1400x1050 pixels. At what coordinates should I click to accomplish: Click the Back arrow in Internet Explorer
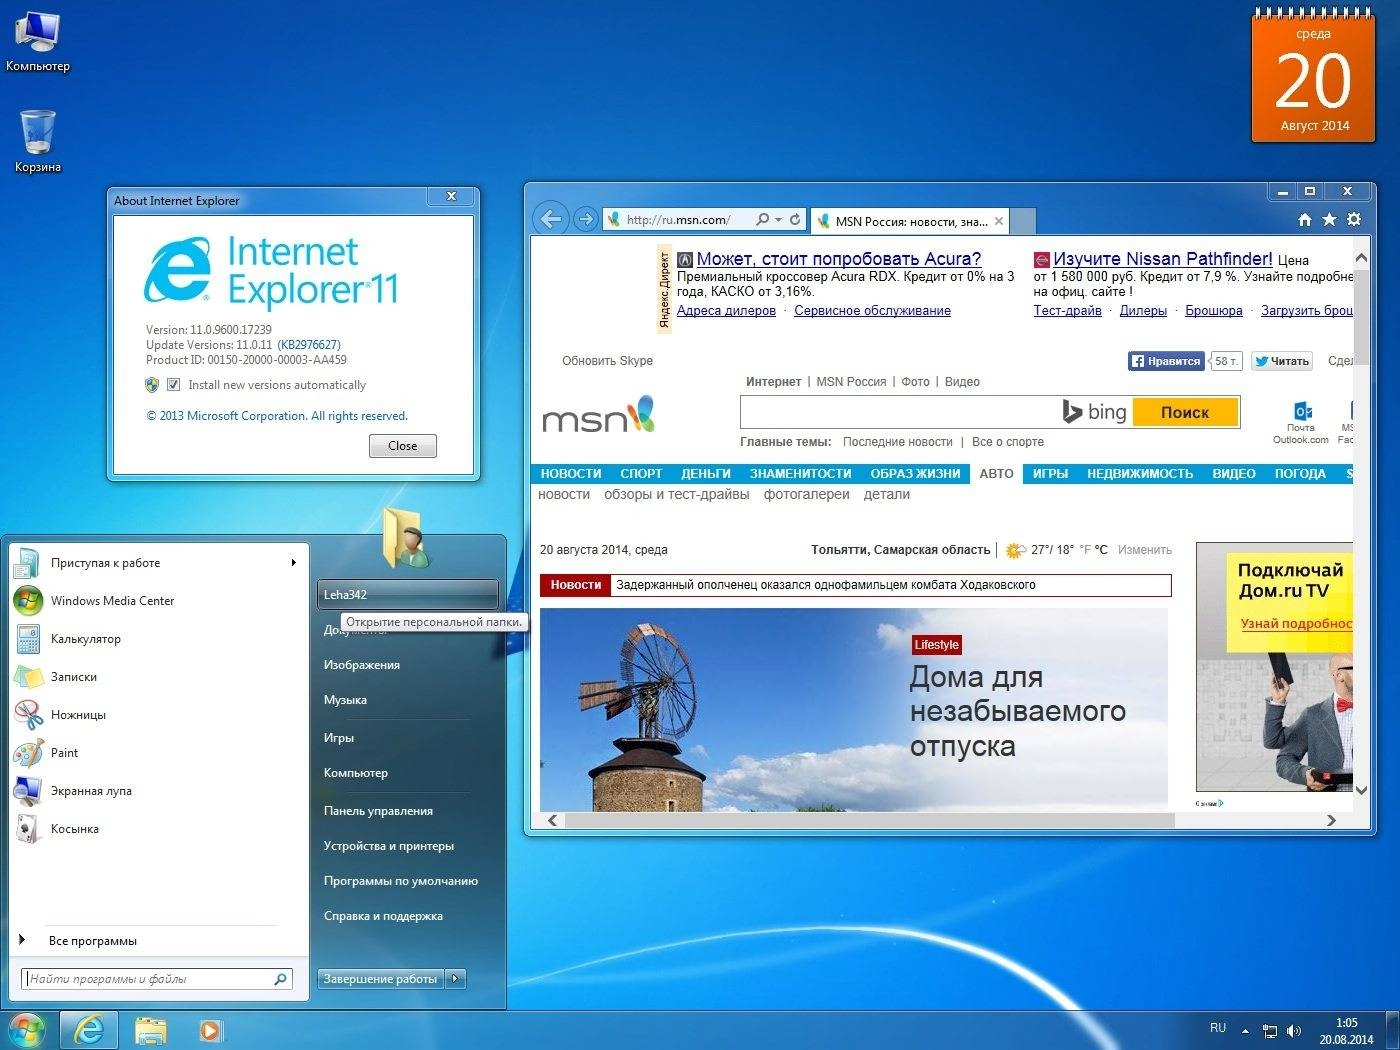coord(550,218)
